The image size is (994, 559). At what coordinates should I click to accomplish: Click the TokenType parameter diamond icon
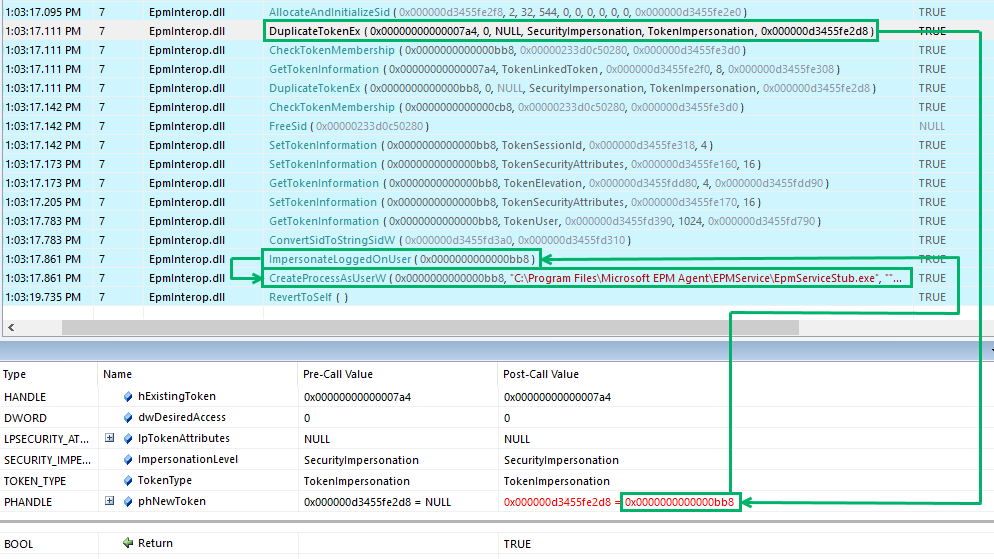[128, 480]
